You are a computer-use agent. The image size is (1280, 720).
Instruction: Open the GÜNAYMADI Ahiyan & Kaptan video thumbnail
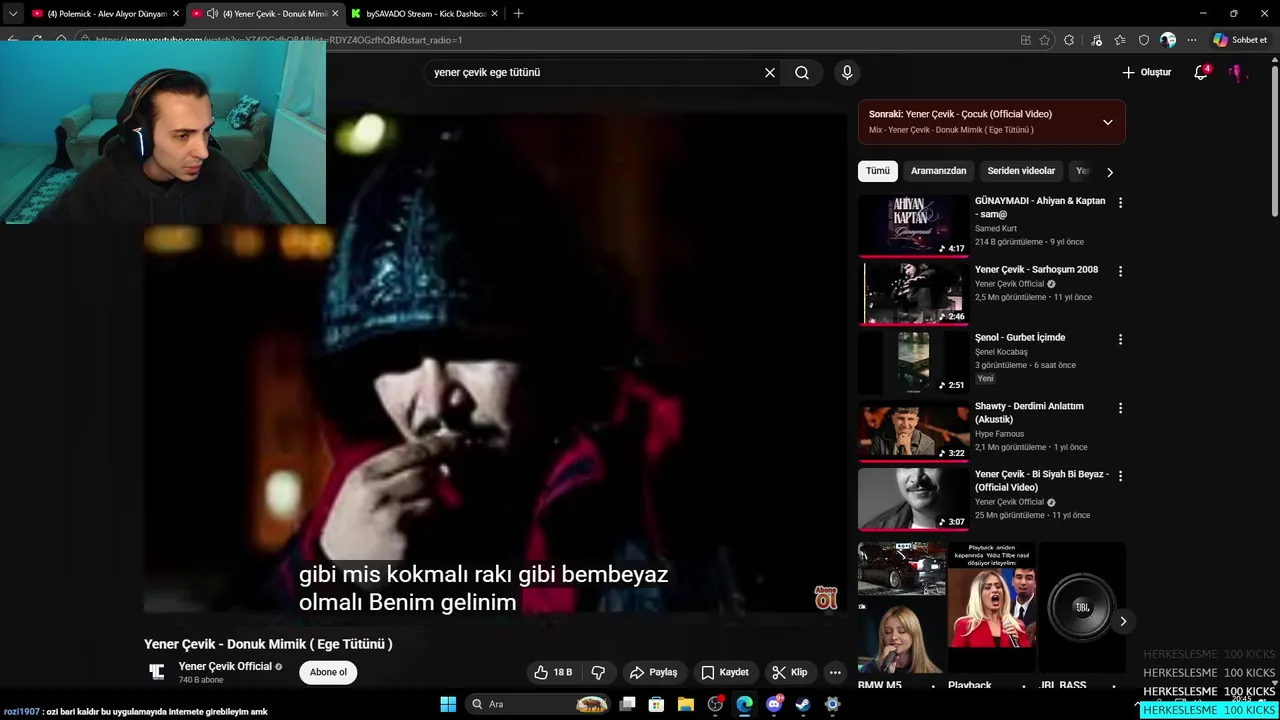pos(914,225)
